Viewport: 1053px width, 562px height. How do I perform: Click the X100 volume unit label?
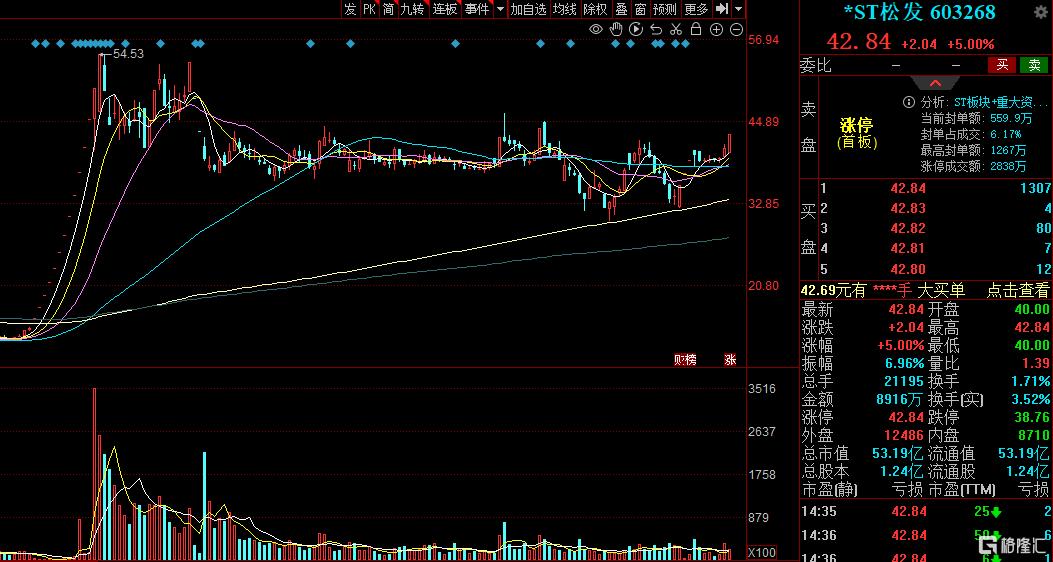[x=762, y=553]
